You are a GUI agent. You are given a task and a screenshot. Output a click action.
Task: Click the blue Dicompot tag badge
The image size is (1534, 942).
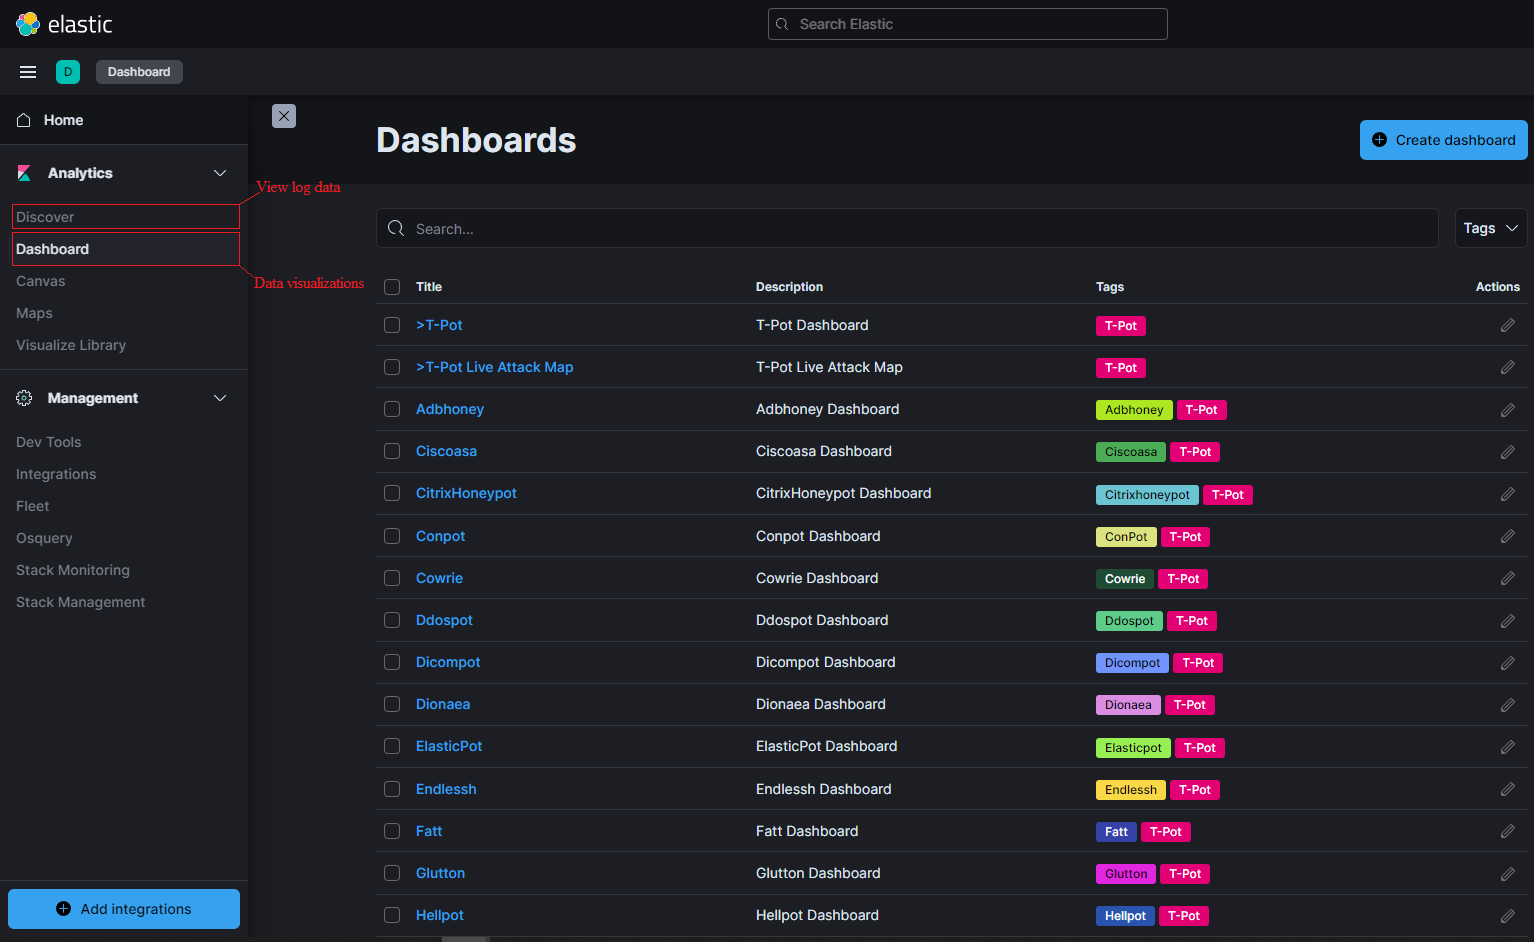[1132, 663]
